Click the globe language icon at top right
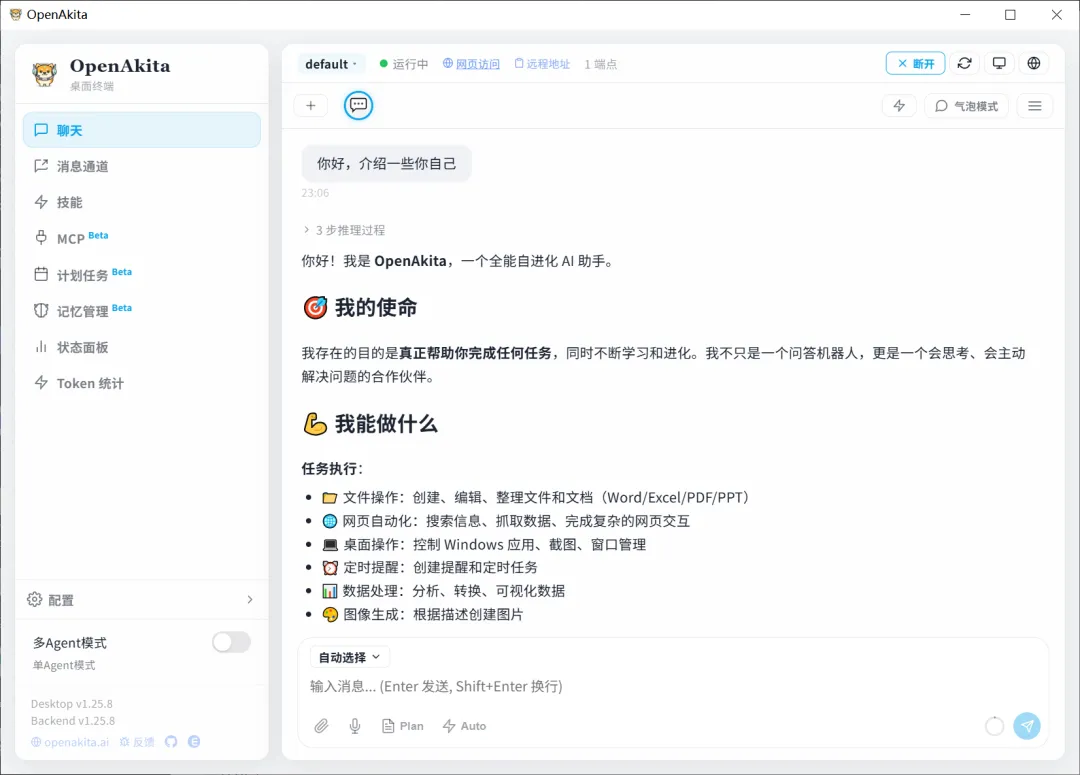This screenshot has width=1080, height=775. click(1034, 63)
